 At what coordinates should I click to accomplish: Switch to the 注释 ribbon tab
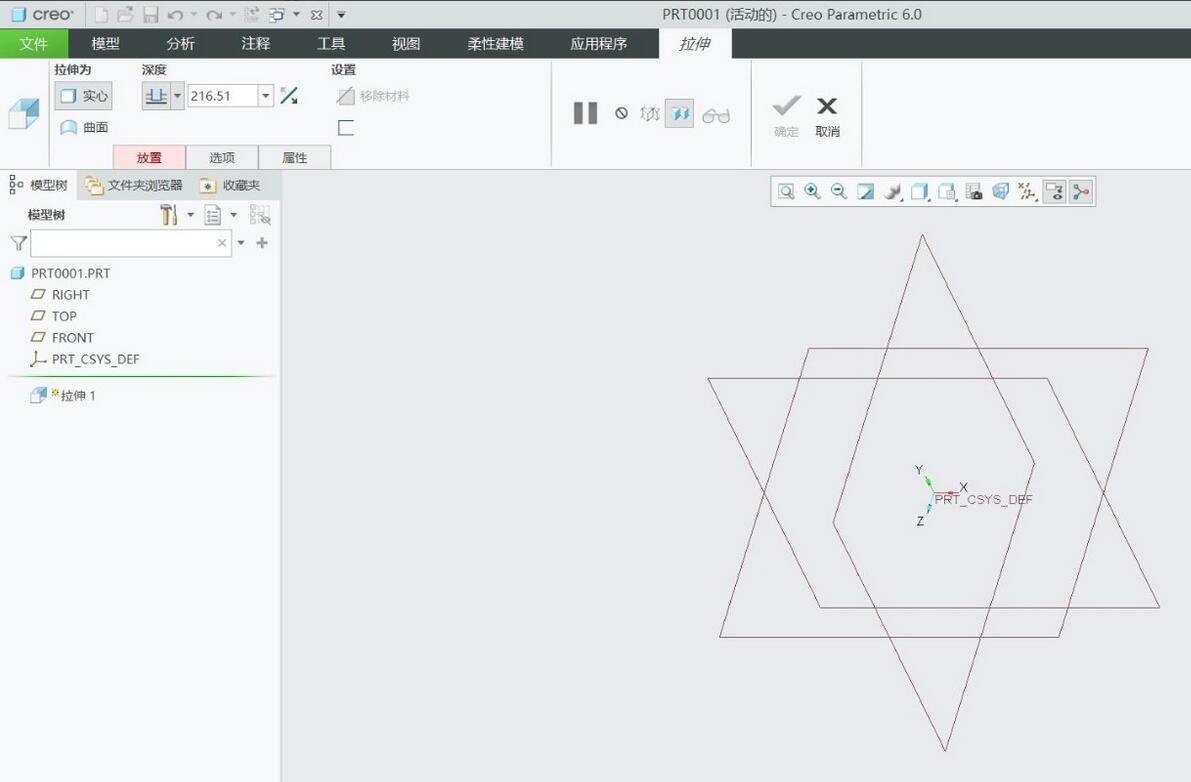(255, 44)
